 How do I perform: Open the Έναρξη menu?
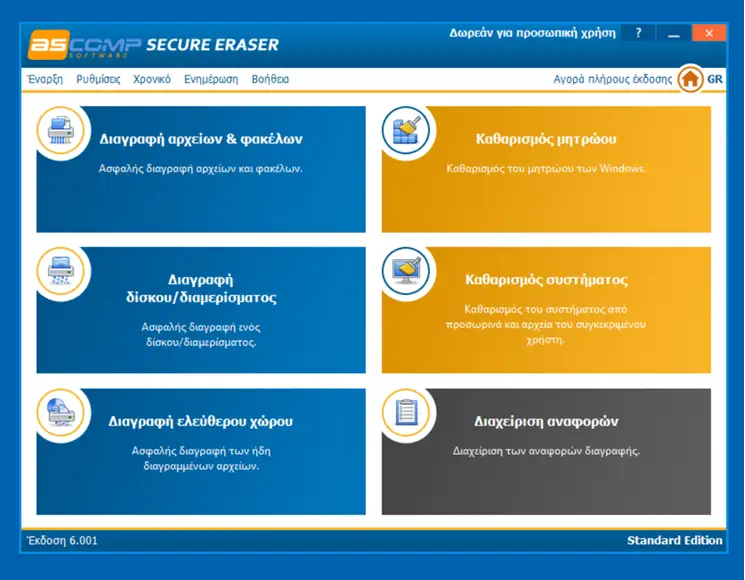tap(45, 79)
